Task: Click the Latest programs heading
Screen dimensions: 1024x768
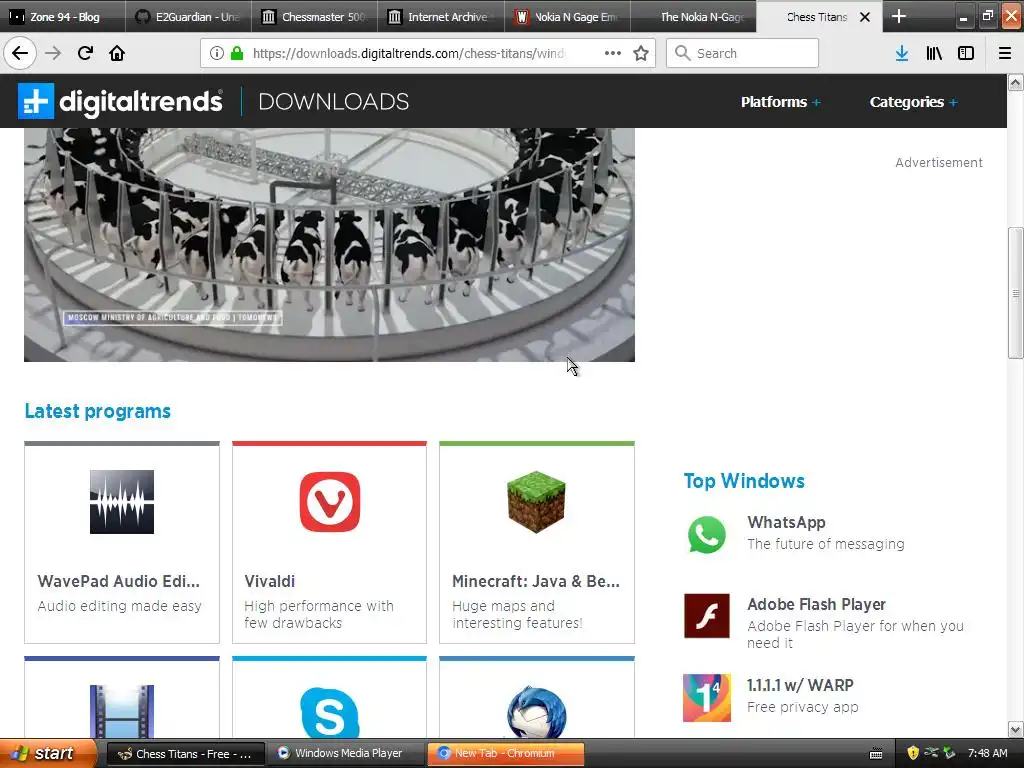Action: 98,411
